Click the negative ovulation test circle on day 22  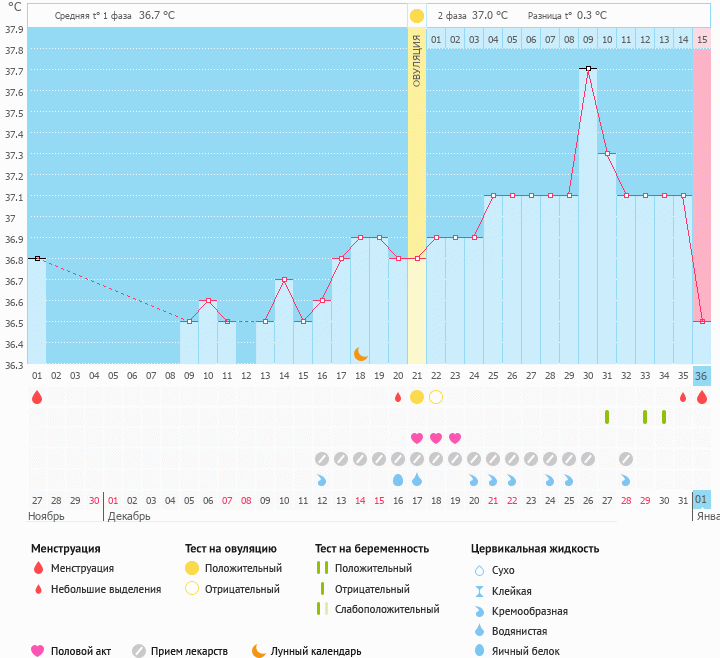click(x=436, y=397)
